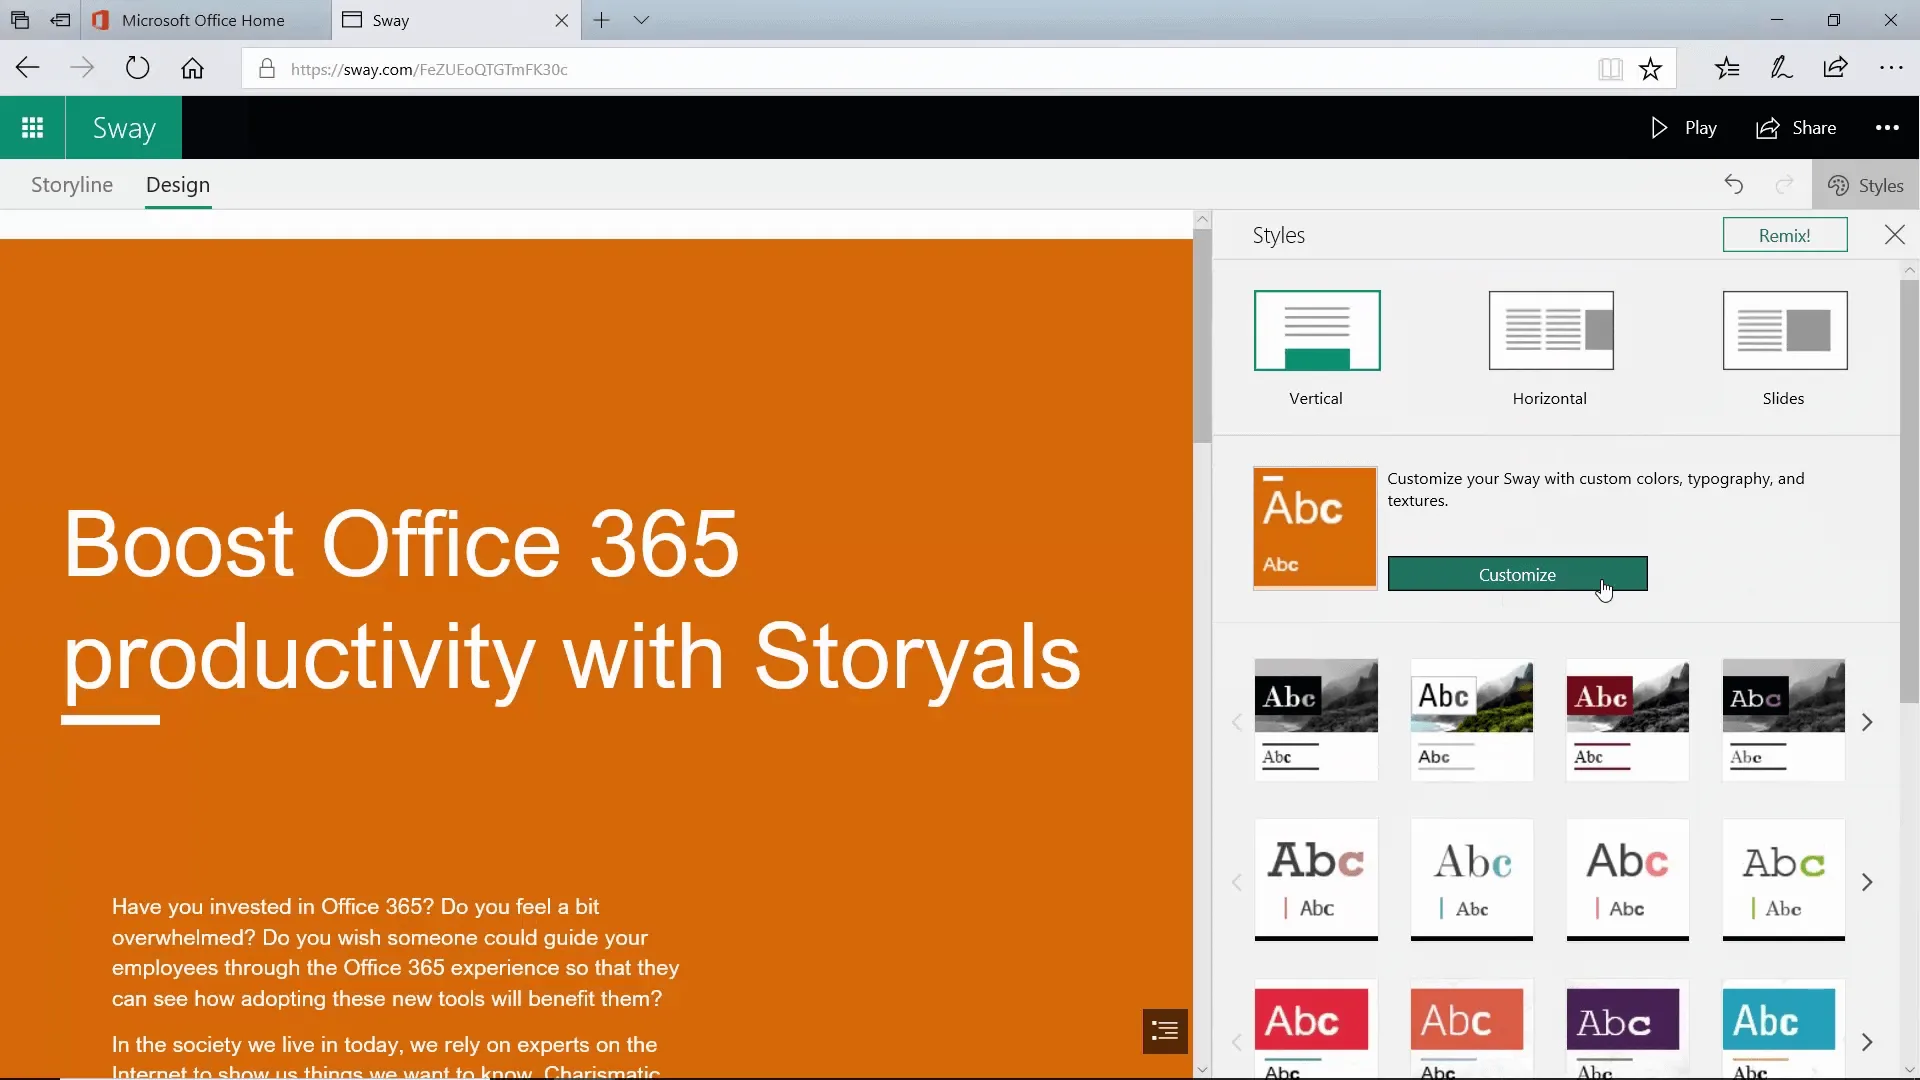Apply the coral Abc color style

(x=1471, y=1030)
